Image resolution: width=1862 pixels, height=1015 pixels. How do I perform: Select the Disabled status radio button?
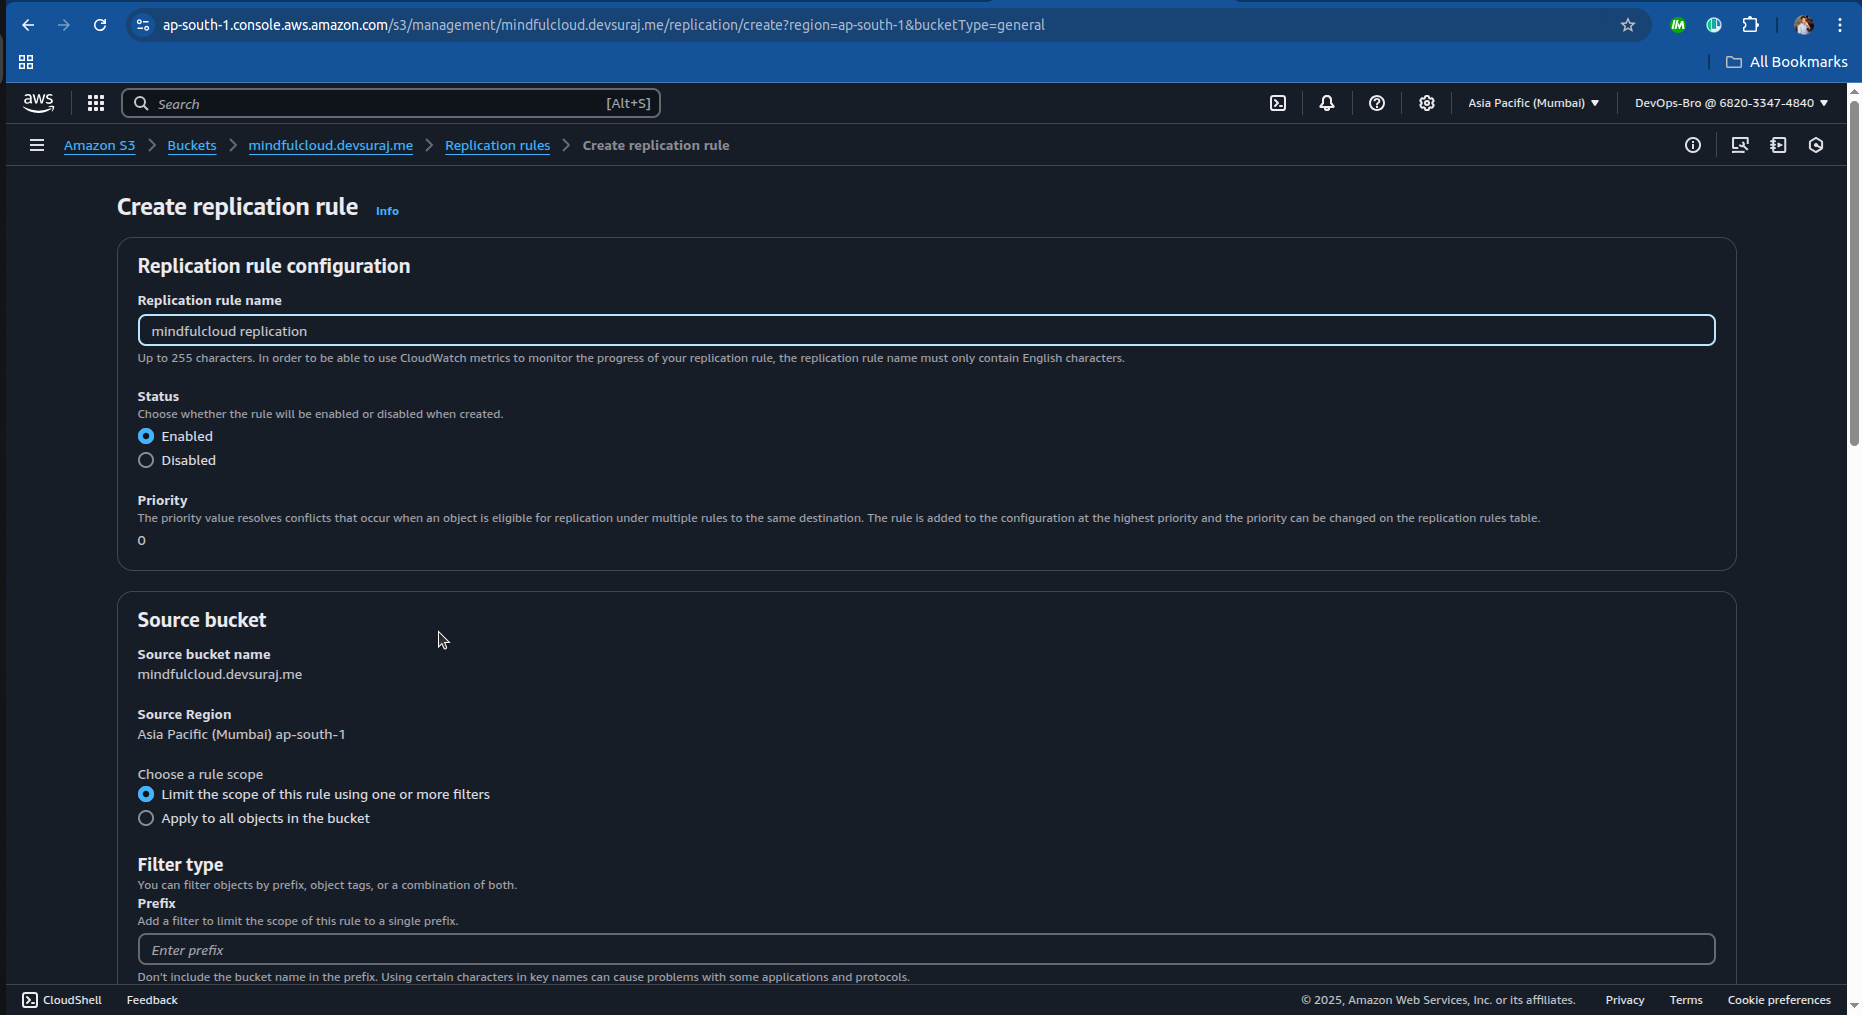click(146, 460)
